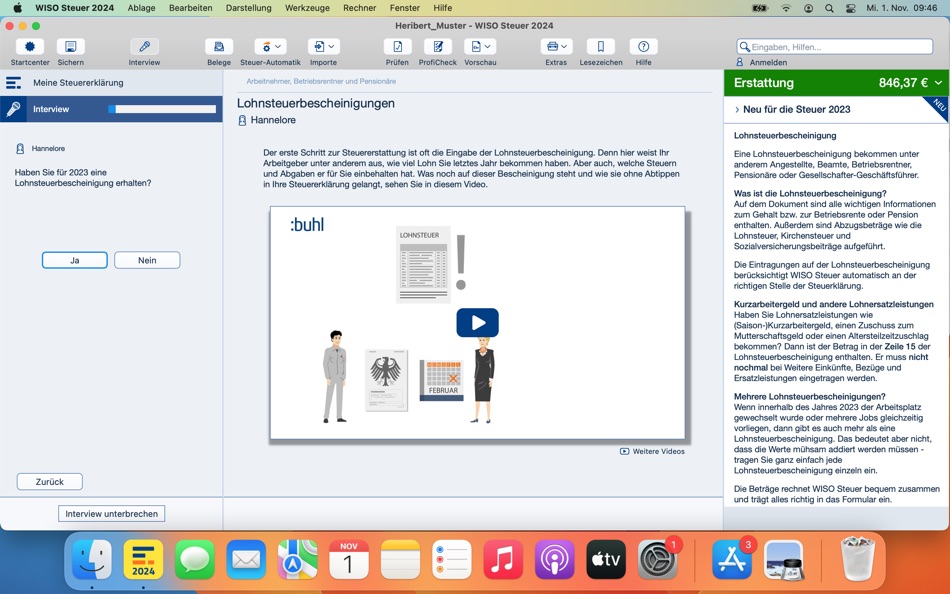Click Interview unterbrechen button
This screenshot has width=950, height=594.
(111, 513)
